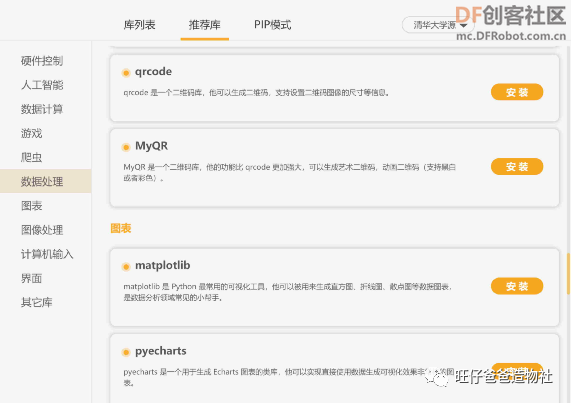Select 其它库 category in sidebar
The width and height of the screenshot is (571, 403).
(x=36, y=302)
